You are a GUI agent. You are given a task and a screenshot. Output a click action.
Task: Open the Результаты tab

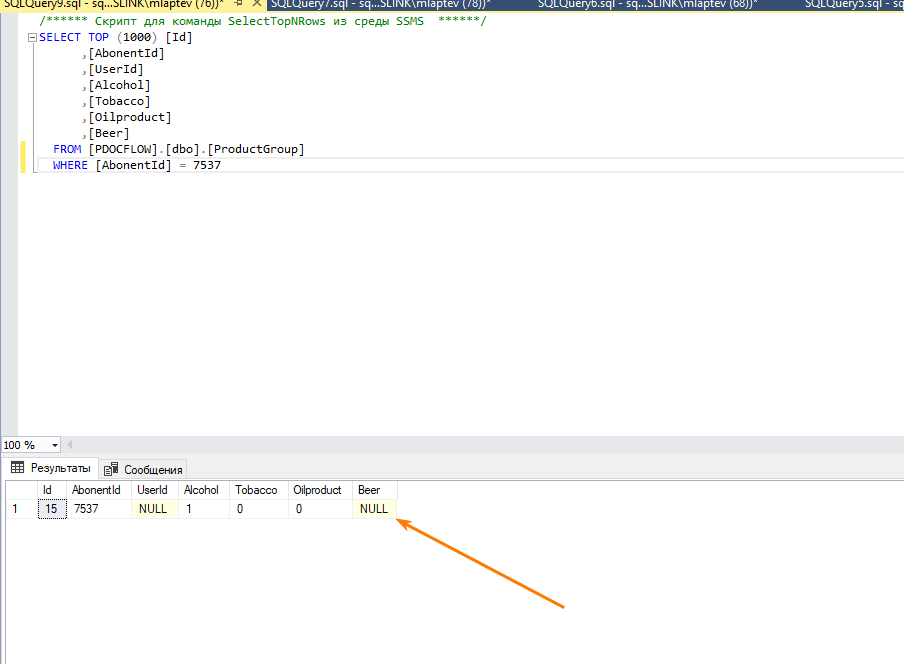[51, 468]
